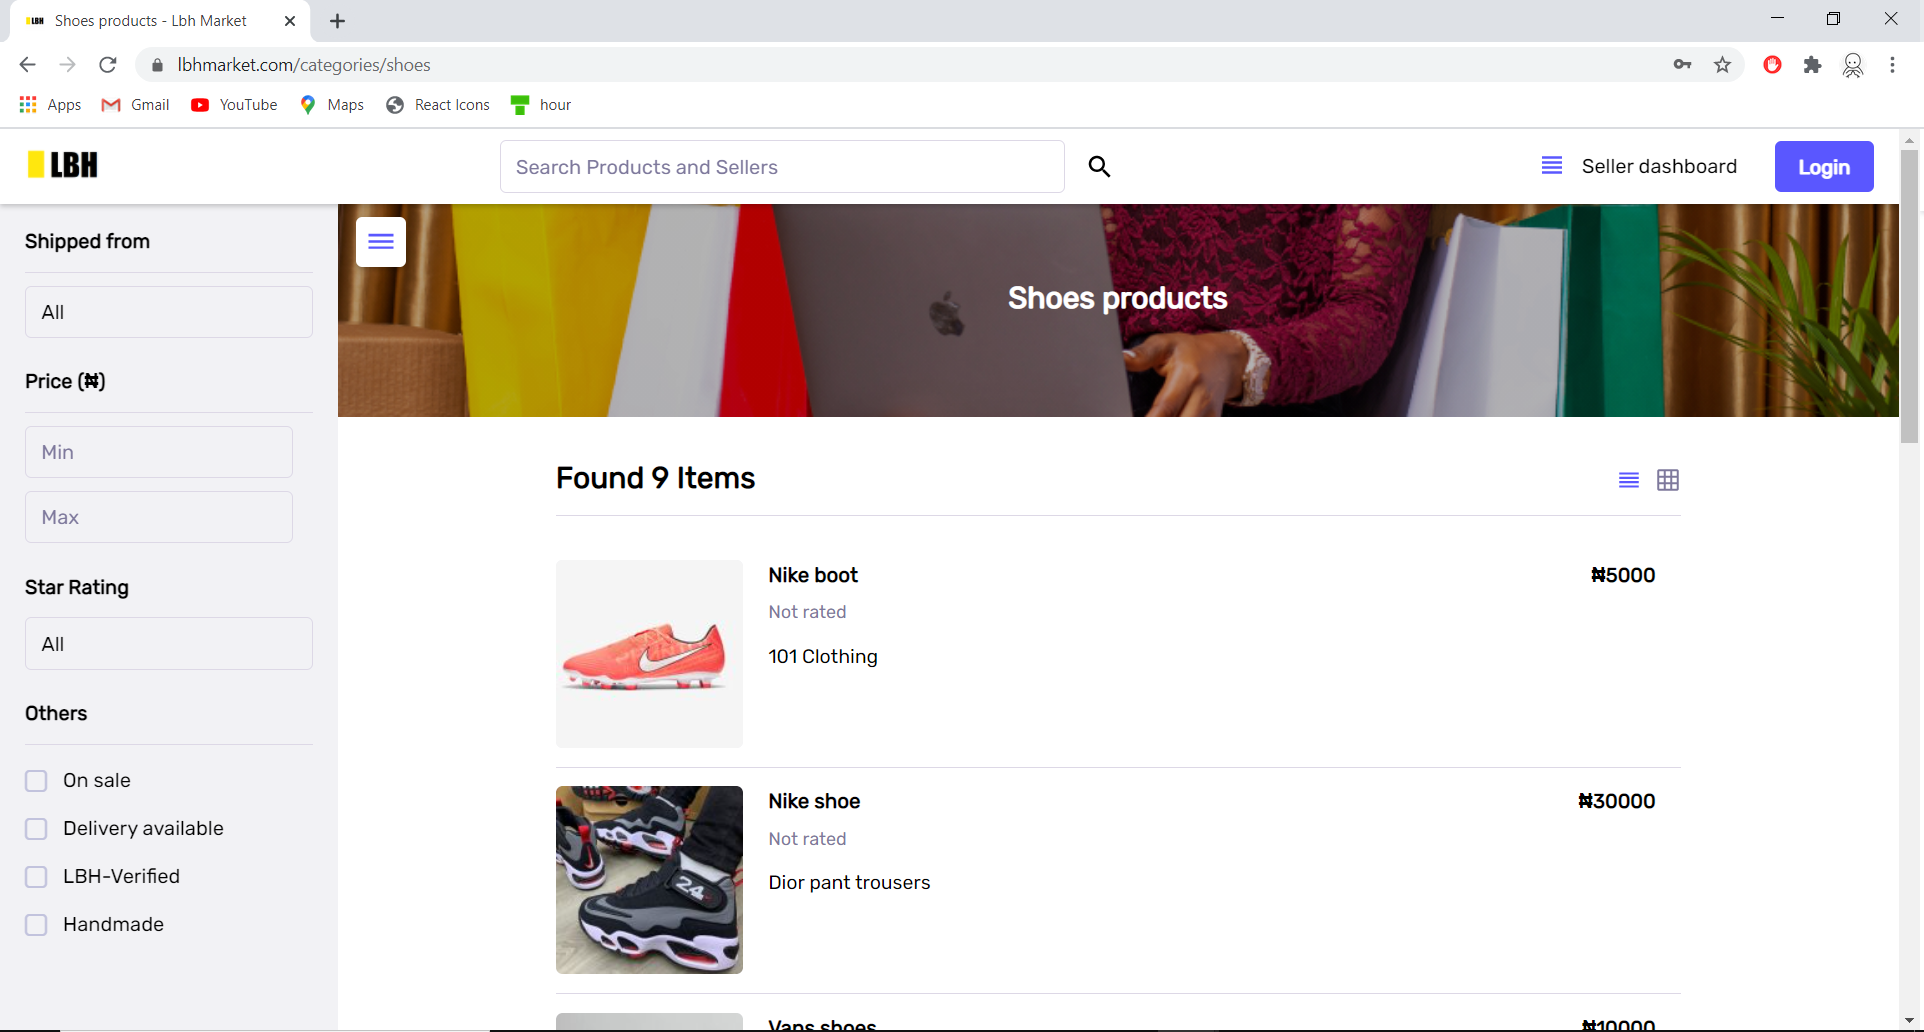1924x1032 pixels.
Task: Click Not rated under Nike shoe
Action: tap(807, 839)
